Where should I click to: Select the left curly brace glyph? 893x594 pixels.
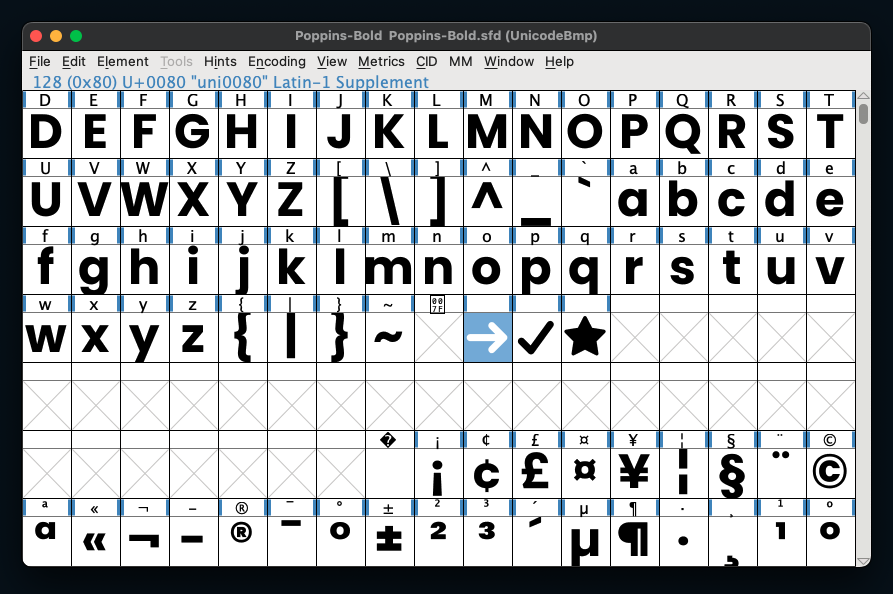tap(243, 337)
